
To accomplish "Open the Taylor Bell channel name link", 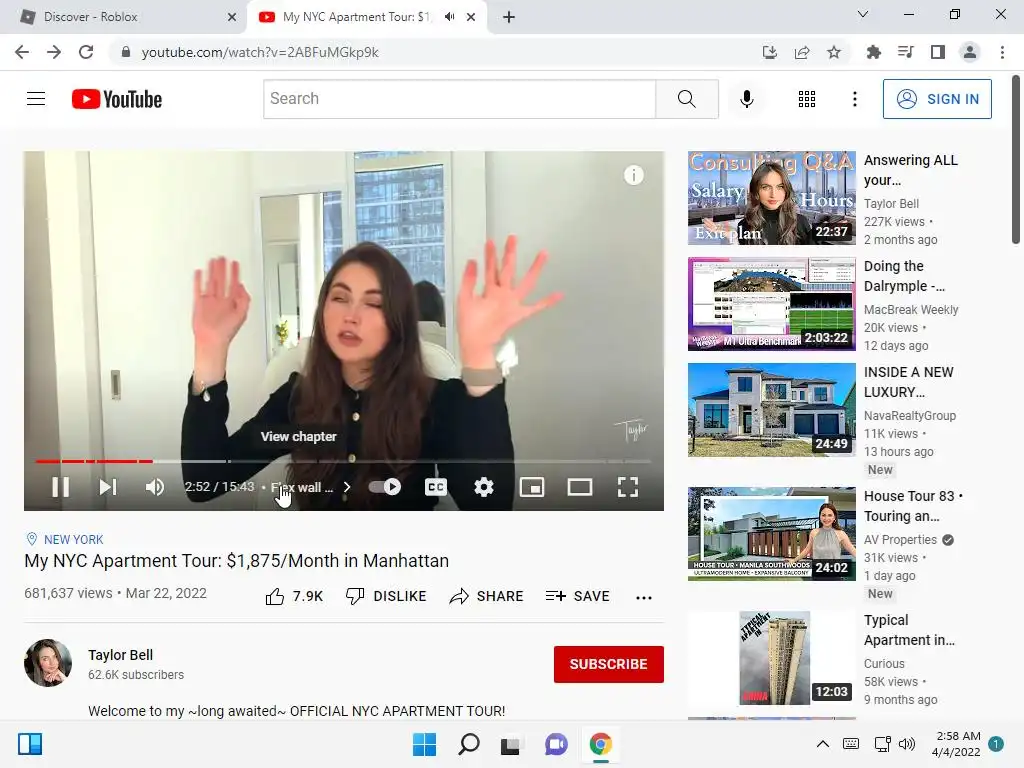I will [120, 655].
